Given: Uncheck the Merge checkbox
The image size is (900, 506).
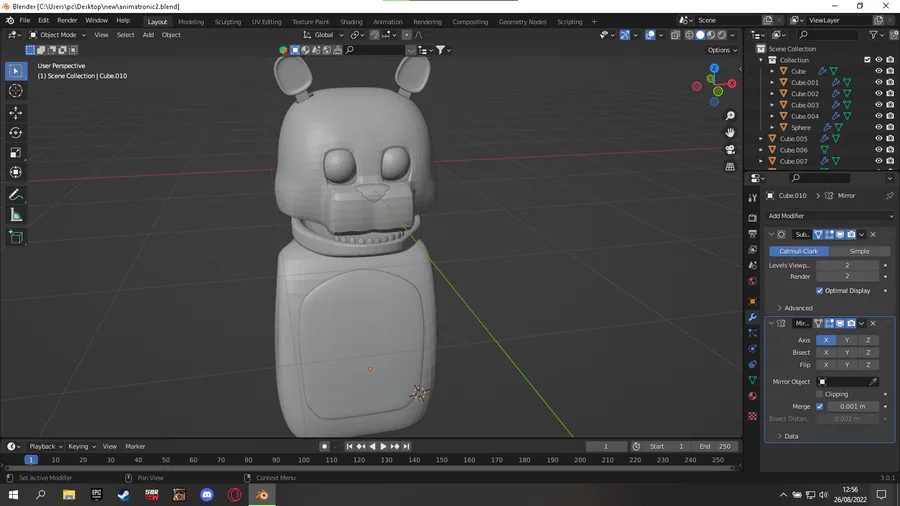Looking at the screenshot, I should 820,407.
